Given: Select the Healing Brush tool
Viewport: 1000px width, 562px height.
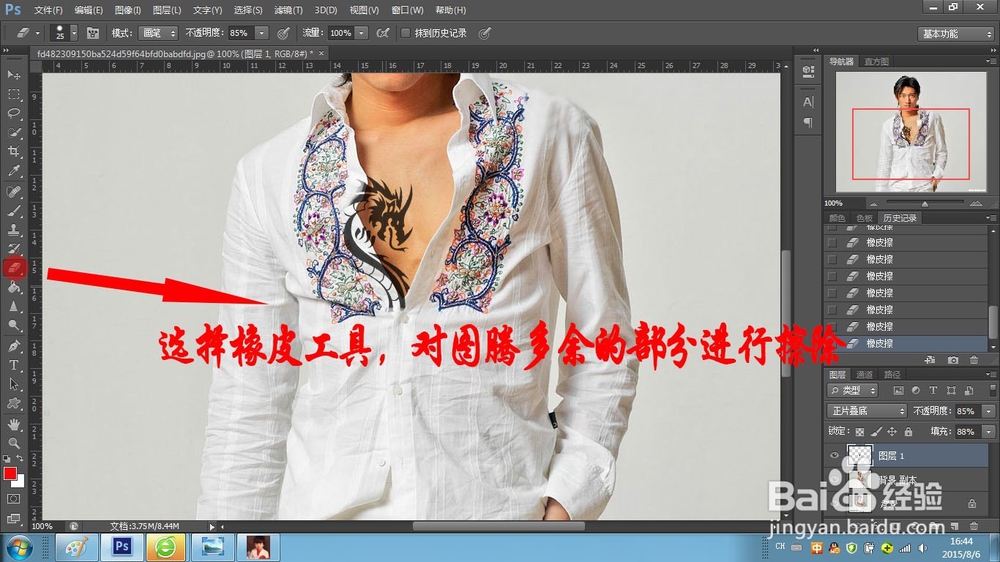Looking at the screenshot, I should (13, 191).
